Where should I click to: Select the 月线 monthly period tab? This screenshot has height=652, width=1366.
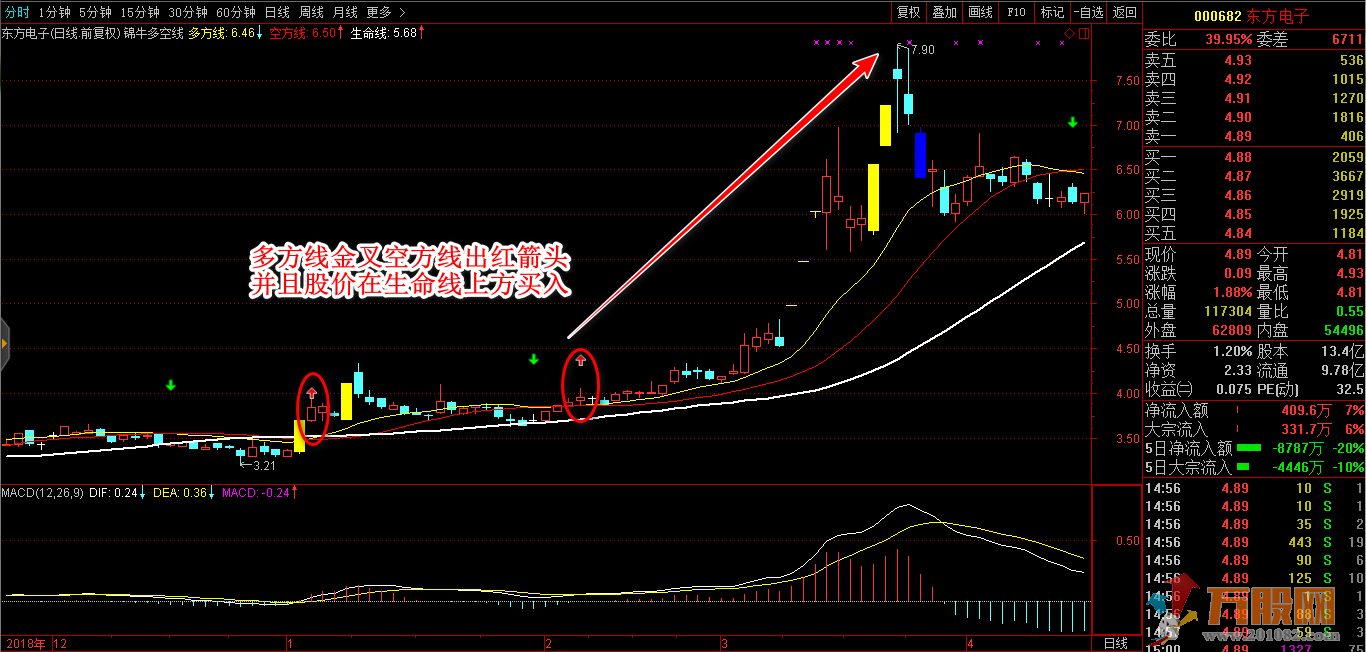tap(345, 12)
